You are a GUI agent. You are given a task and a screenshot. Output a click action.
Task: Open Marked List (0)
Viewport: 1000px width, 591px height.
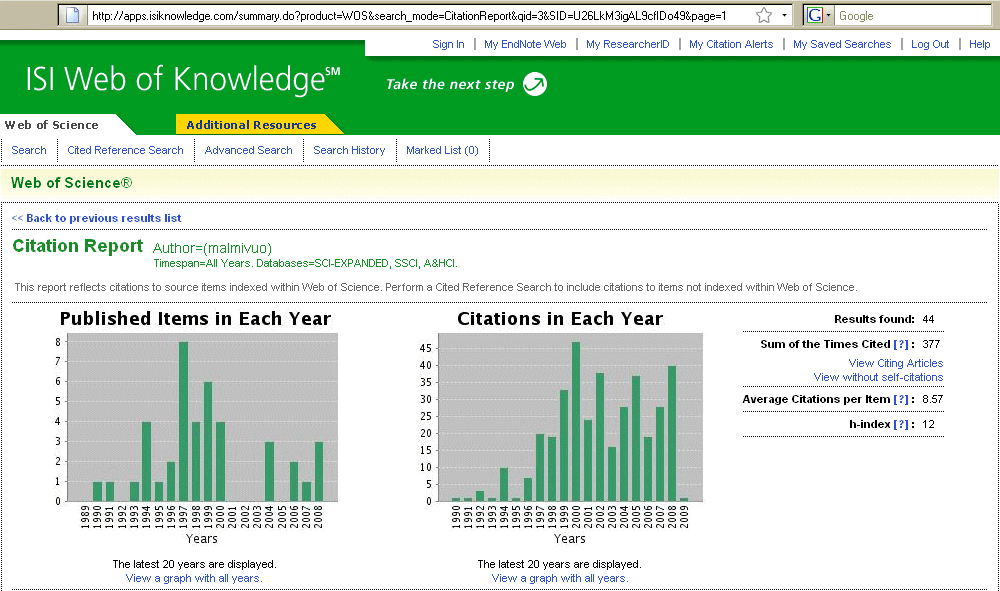(x=442, y=150)
